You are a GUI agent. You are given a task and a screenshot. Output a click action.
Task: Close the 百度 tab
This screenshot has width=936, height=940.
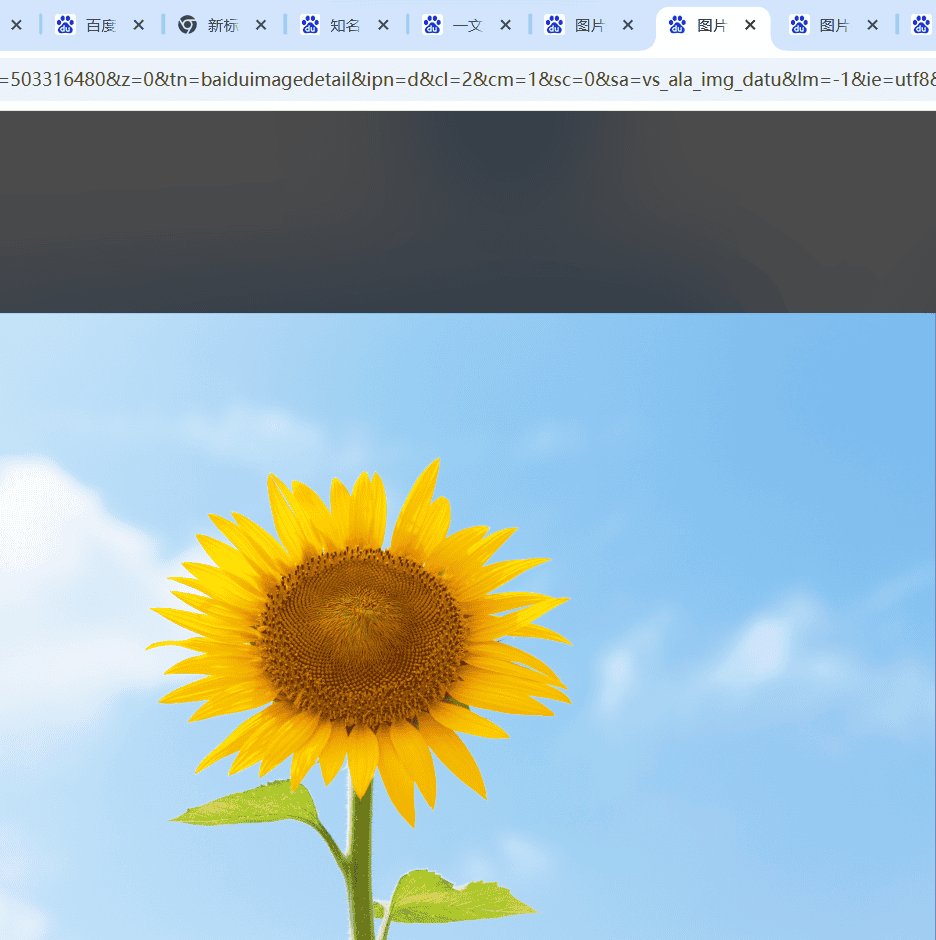tap(139, 25)
